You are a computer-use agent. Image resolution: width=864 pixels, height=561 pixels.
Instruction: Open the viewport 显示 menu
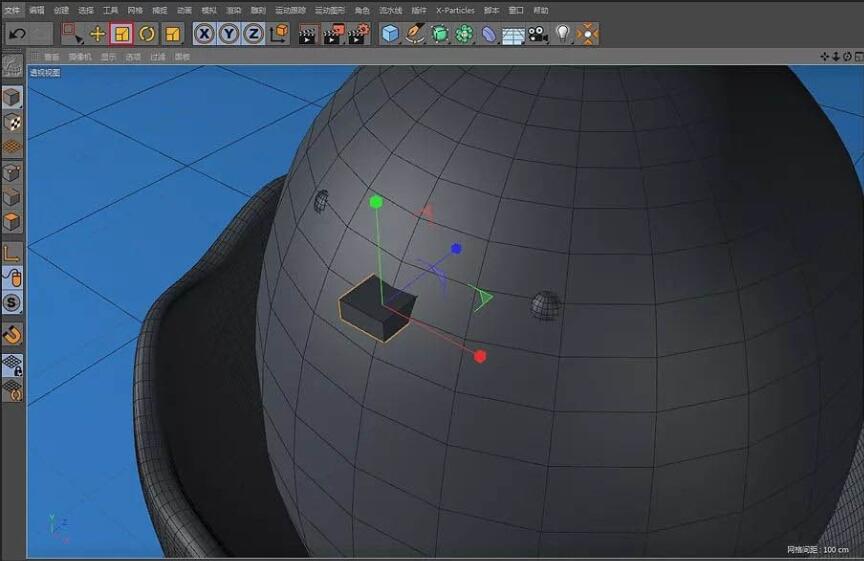coord(109,57)
